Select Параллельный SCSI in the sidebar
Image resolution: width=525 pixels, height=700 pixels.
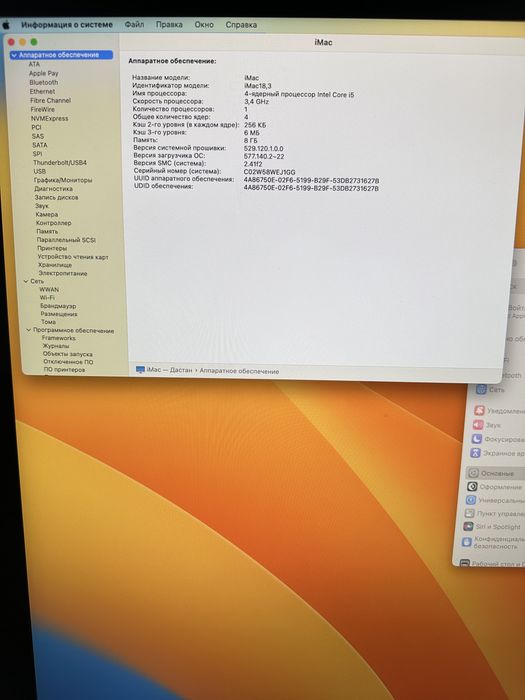point(66,240)
